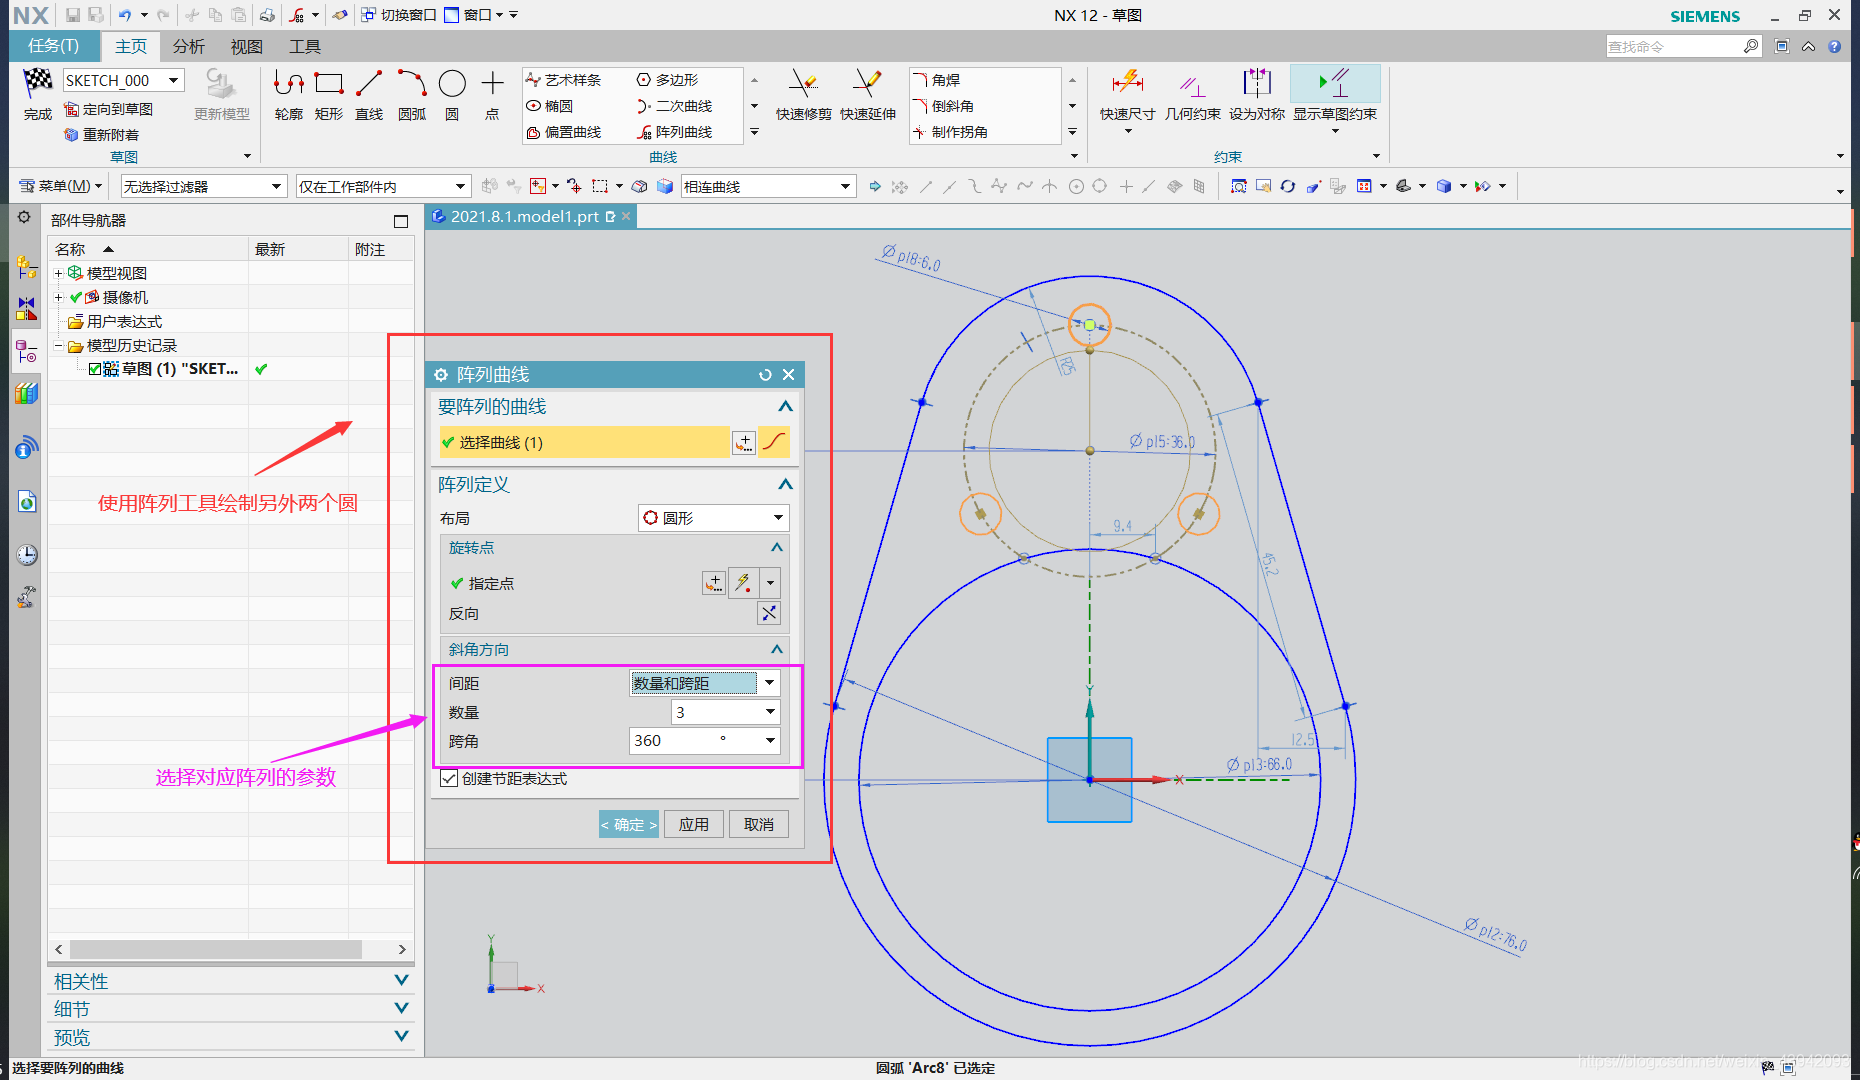Choose the Studio Spline (艺术样条) tool

click(564, 80)
